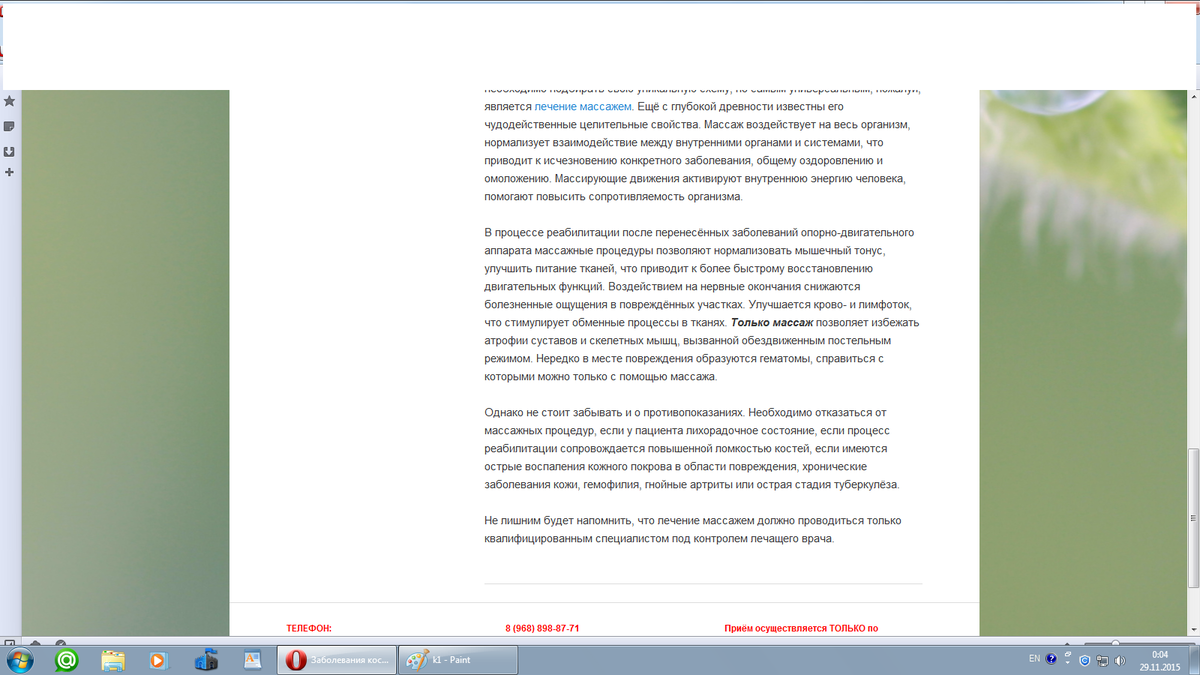
Task: Open the clock showing 0:04 29.11.2015
Action: [x=1160, y=660]
